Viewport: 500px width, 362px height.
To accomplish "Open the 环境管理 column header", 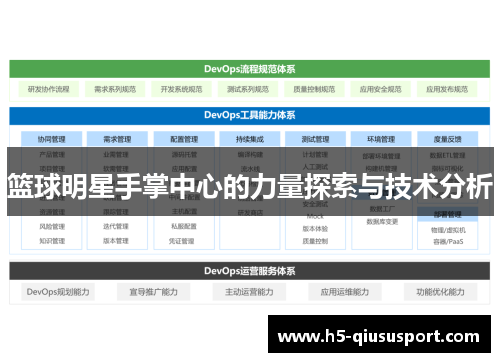I will (381, 139).
